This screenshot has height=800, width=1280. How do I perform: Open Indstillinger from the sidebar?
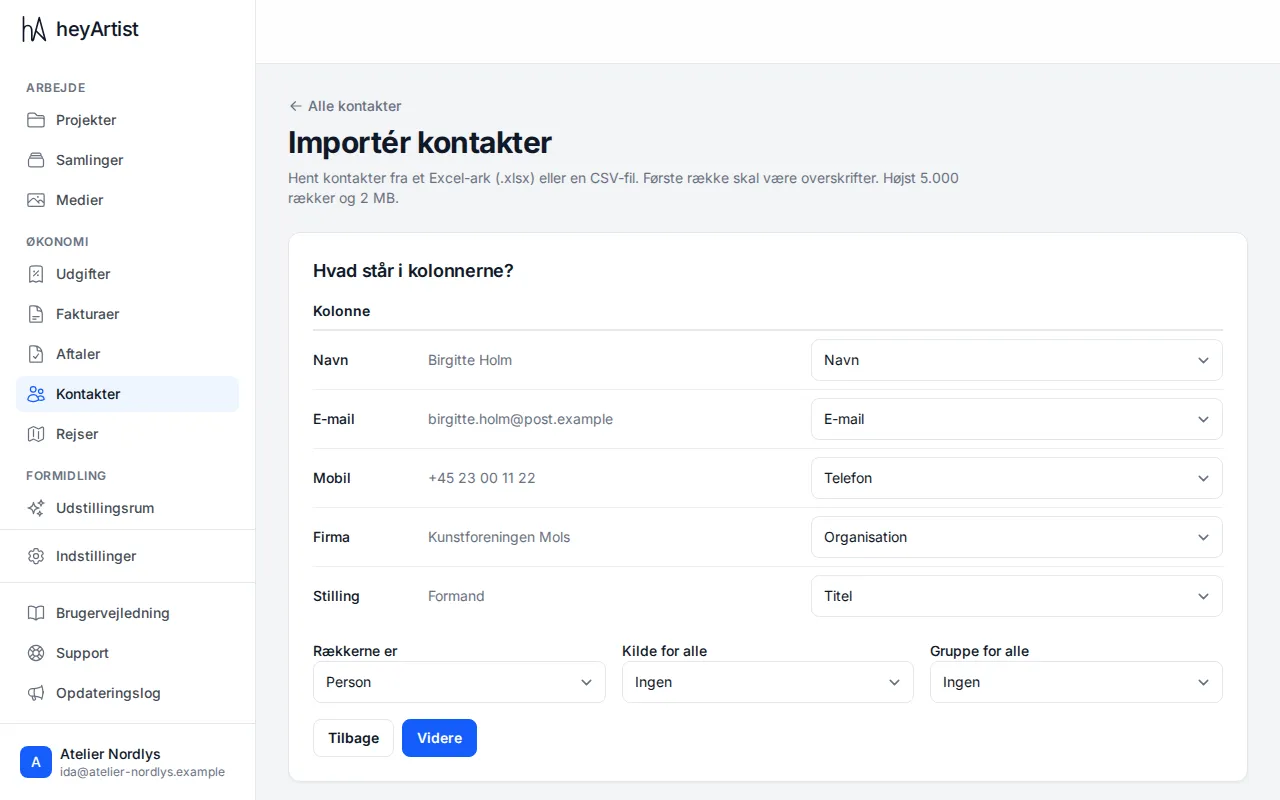[x=127, y=556]
